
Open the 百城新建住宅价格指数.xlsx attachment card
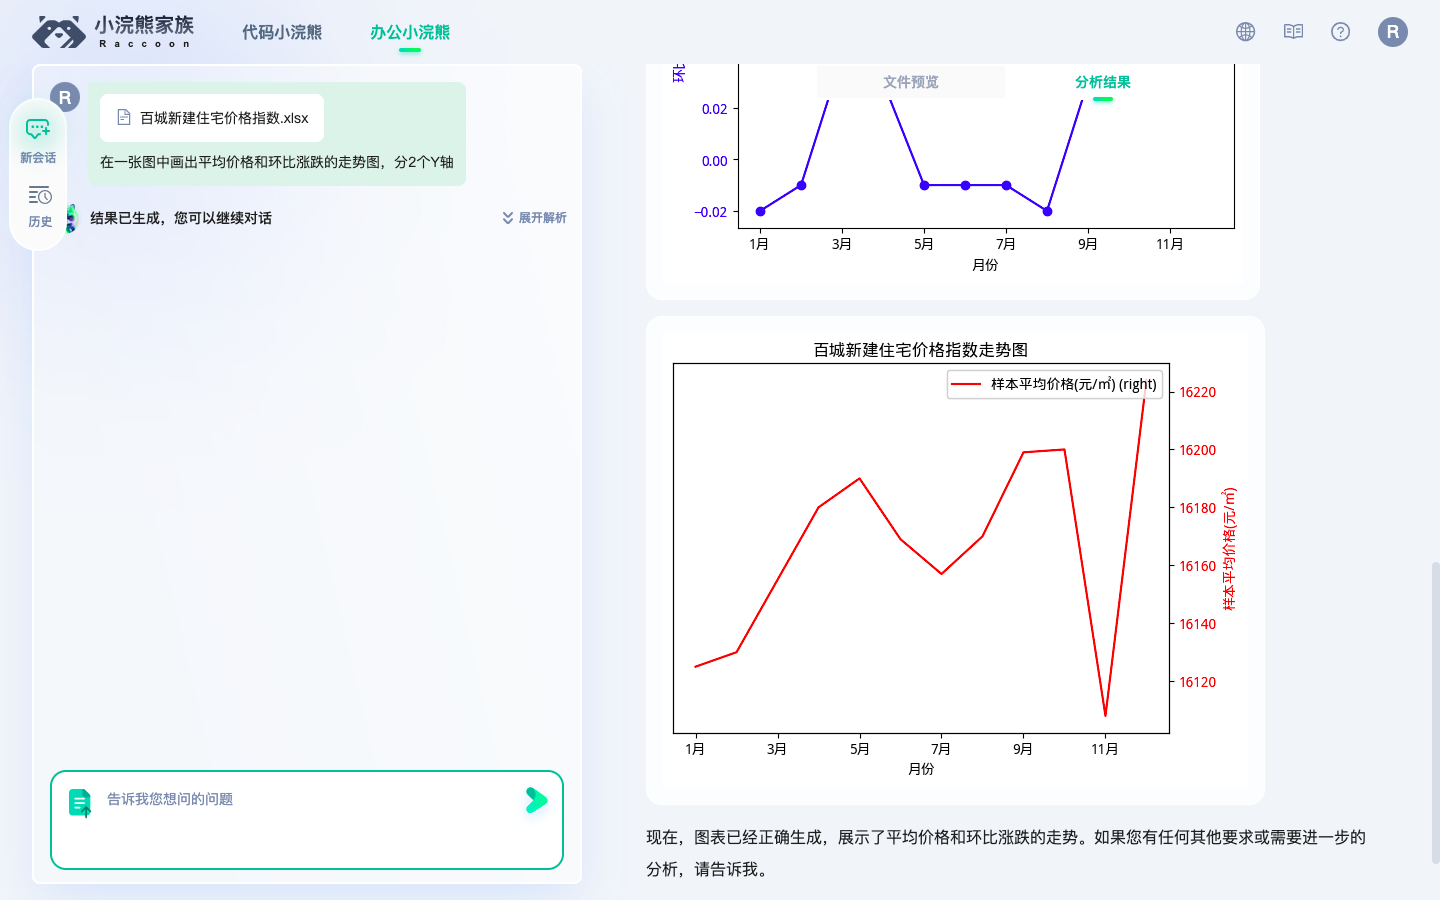point(210,117)
